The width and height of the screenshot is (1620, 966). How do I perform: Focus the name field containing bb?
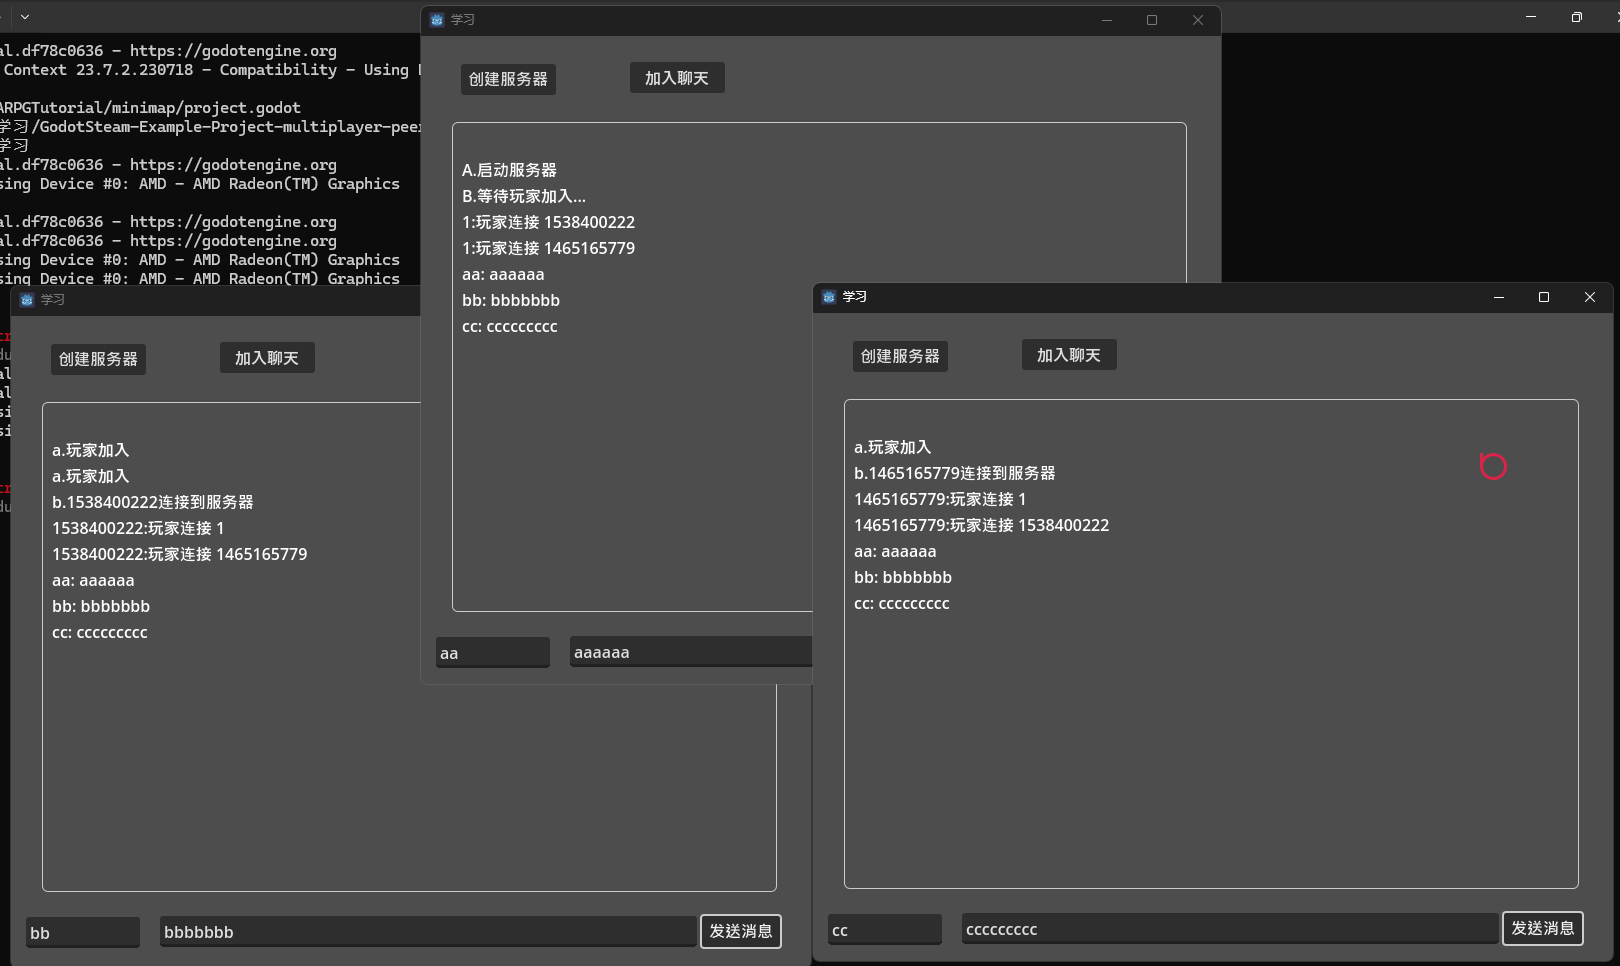tap(83, 932)
